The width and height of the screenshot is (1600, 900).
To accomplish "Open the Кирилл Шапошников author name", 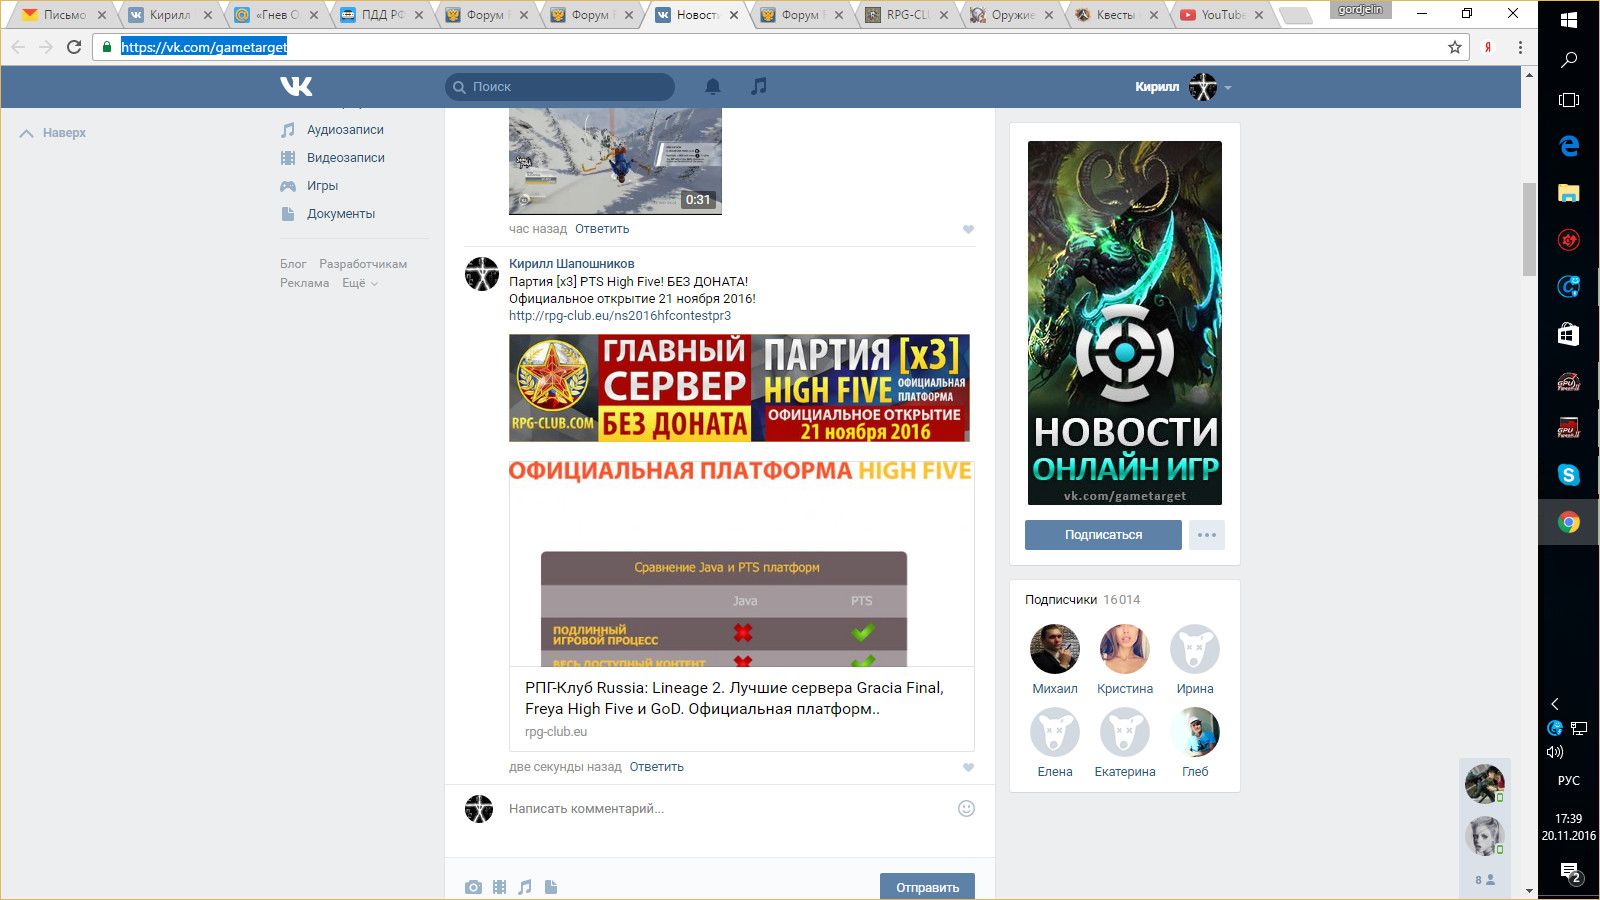I will pos(571,264).
